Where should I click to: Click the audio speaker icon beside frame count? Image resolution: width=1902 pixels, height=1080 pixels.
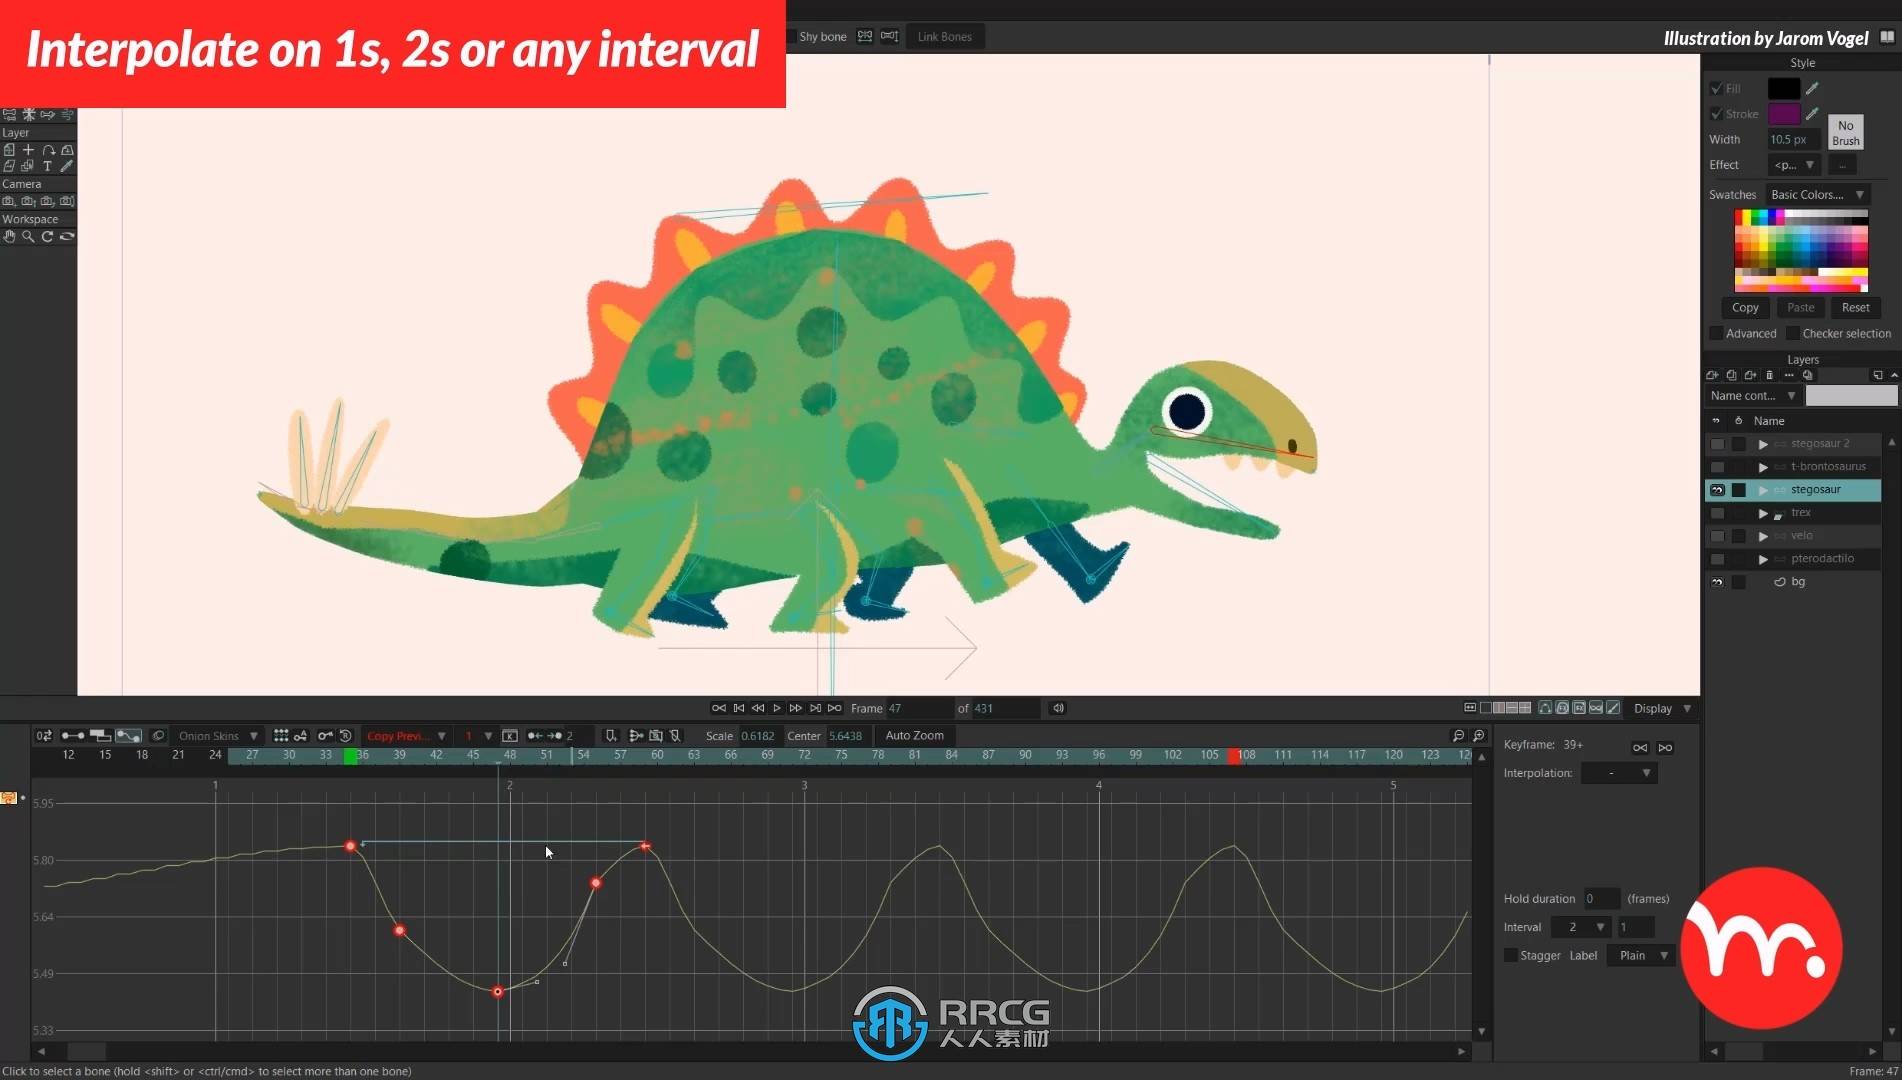[x=1058, y=708]
